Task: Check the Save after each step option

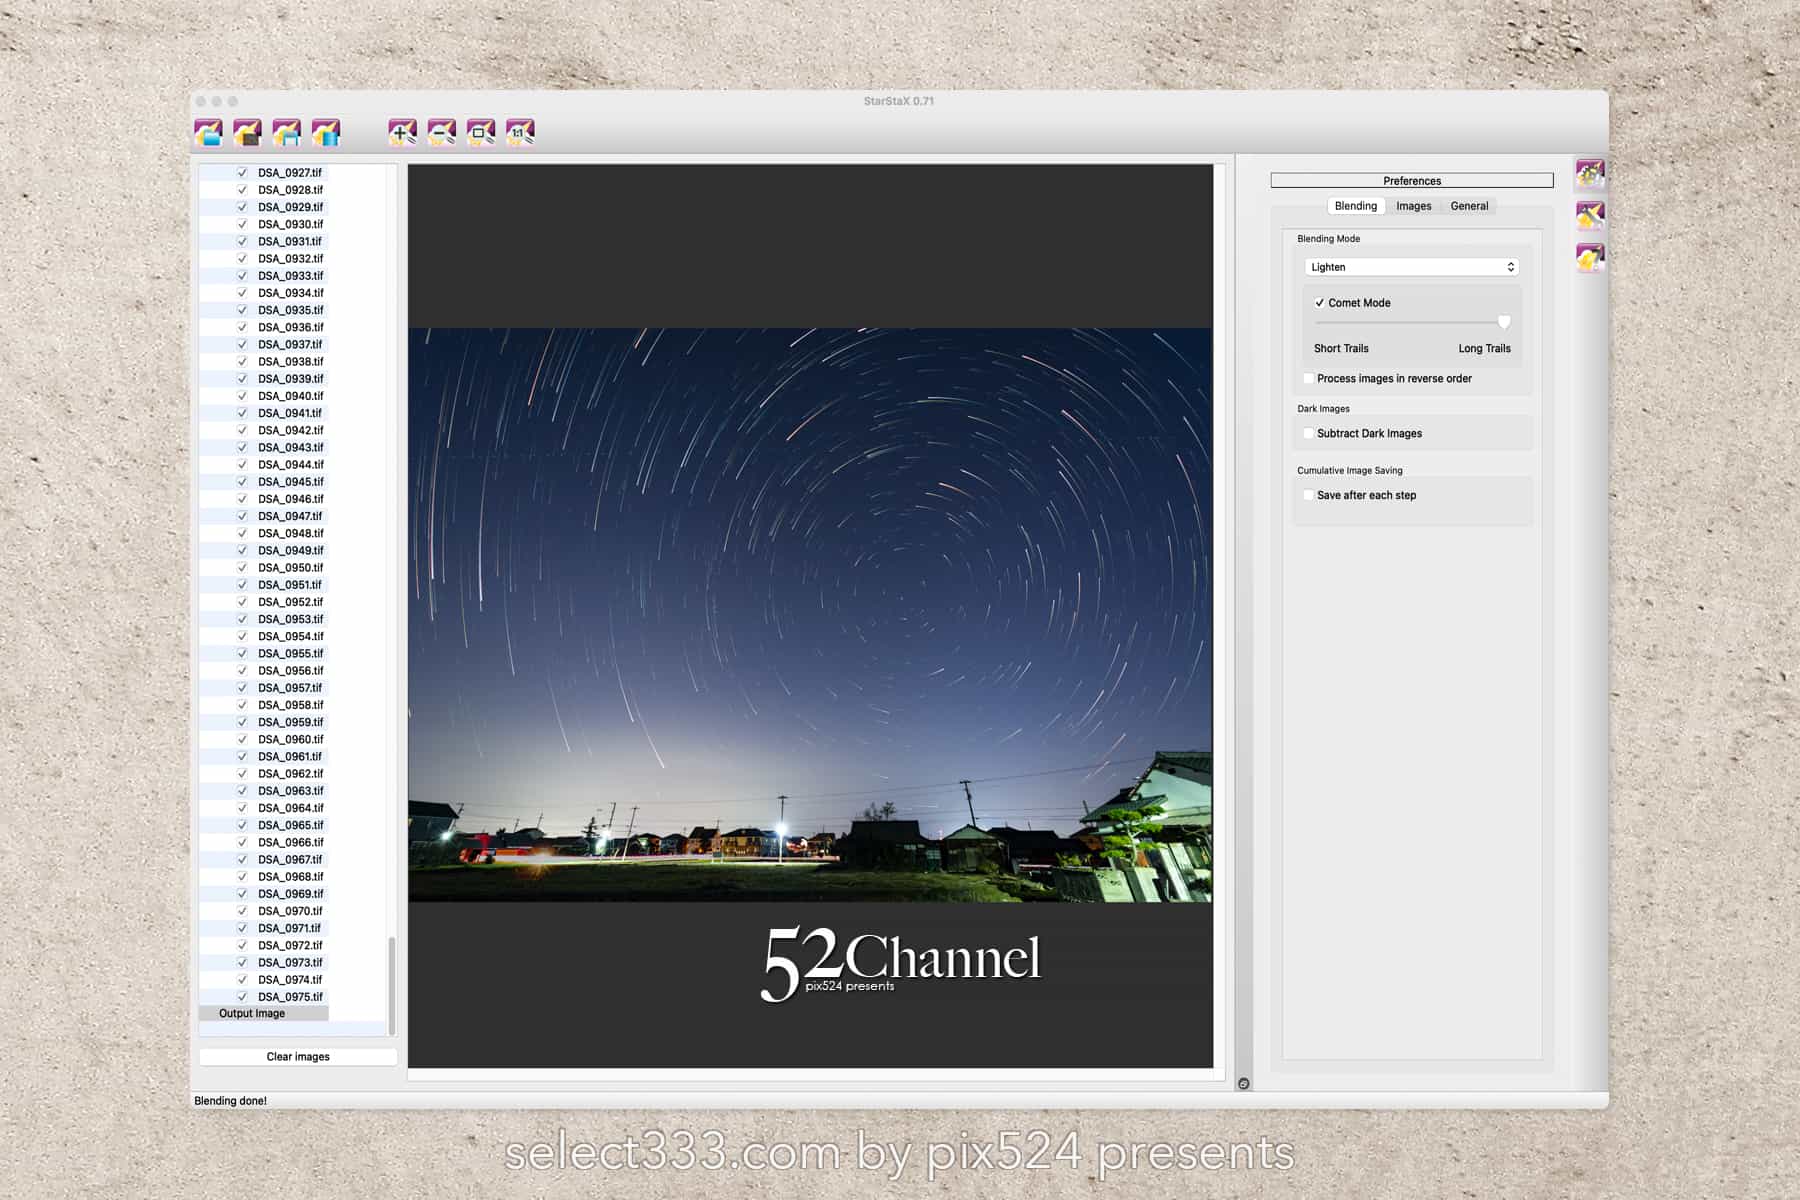Action: [x=1309, y=496]
